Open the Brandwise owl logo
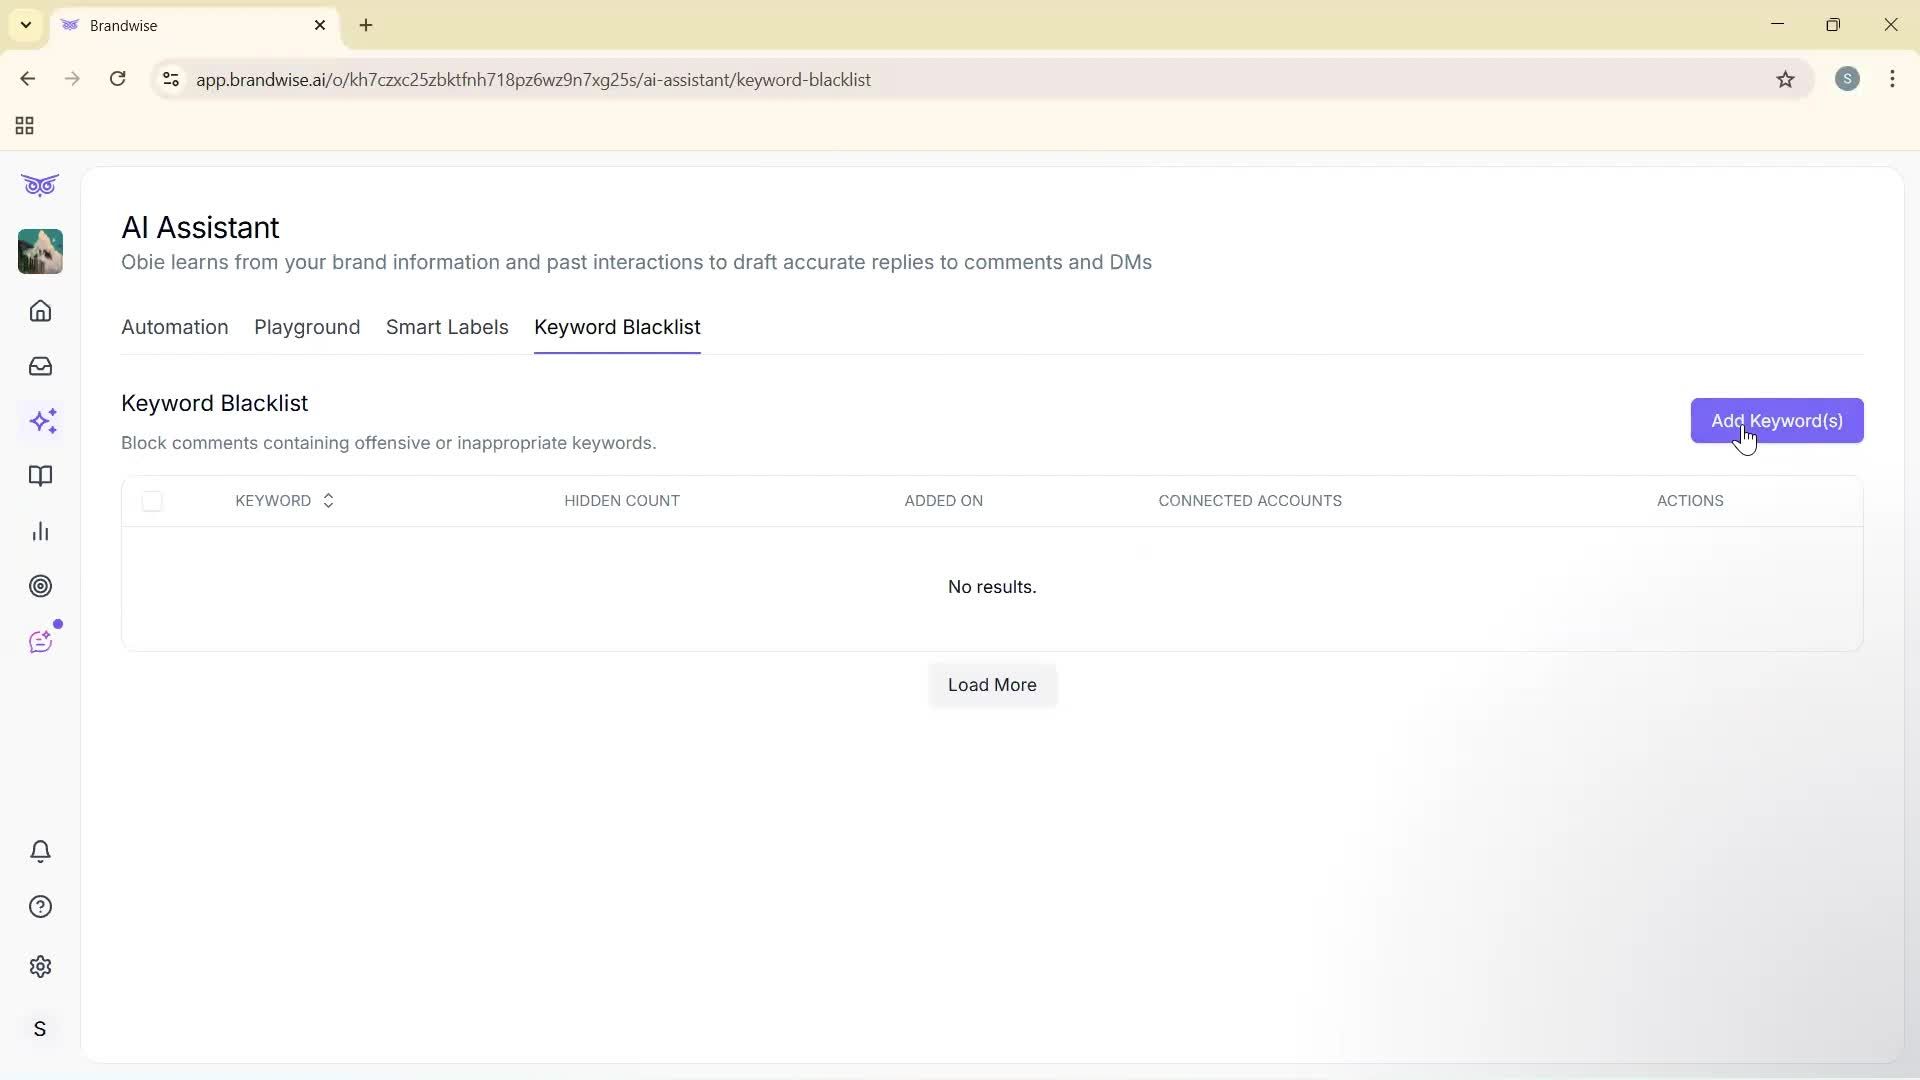Image resolution: width=1920 pixels, height=1080 pixels. click(x=40, y=185)
